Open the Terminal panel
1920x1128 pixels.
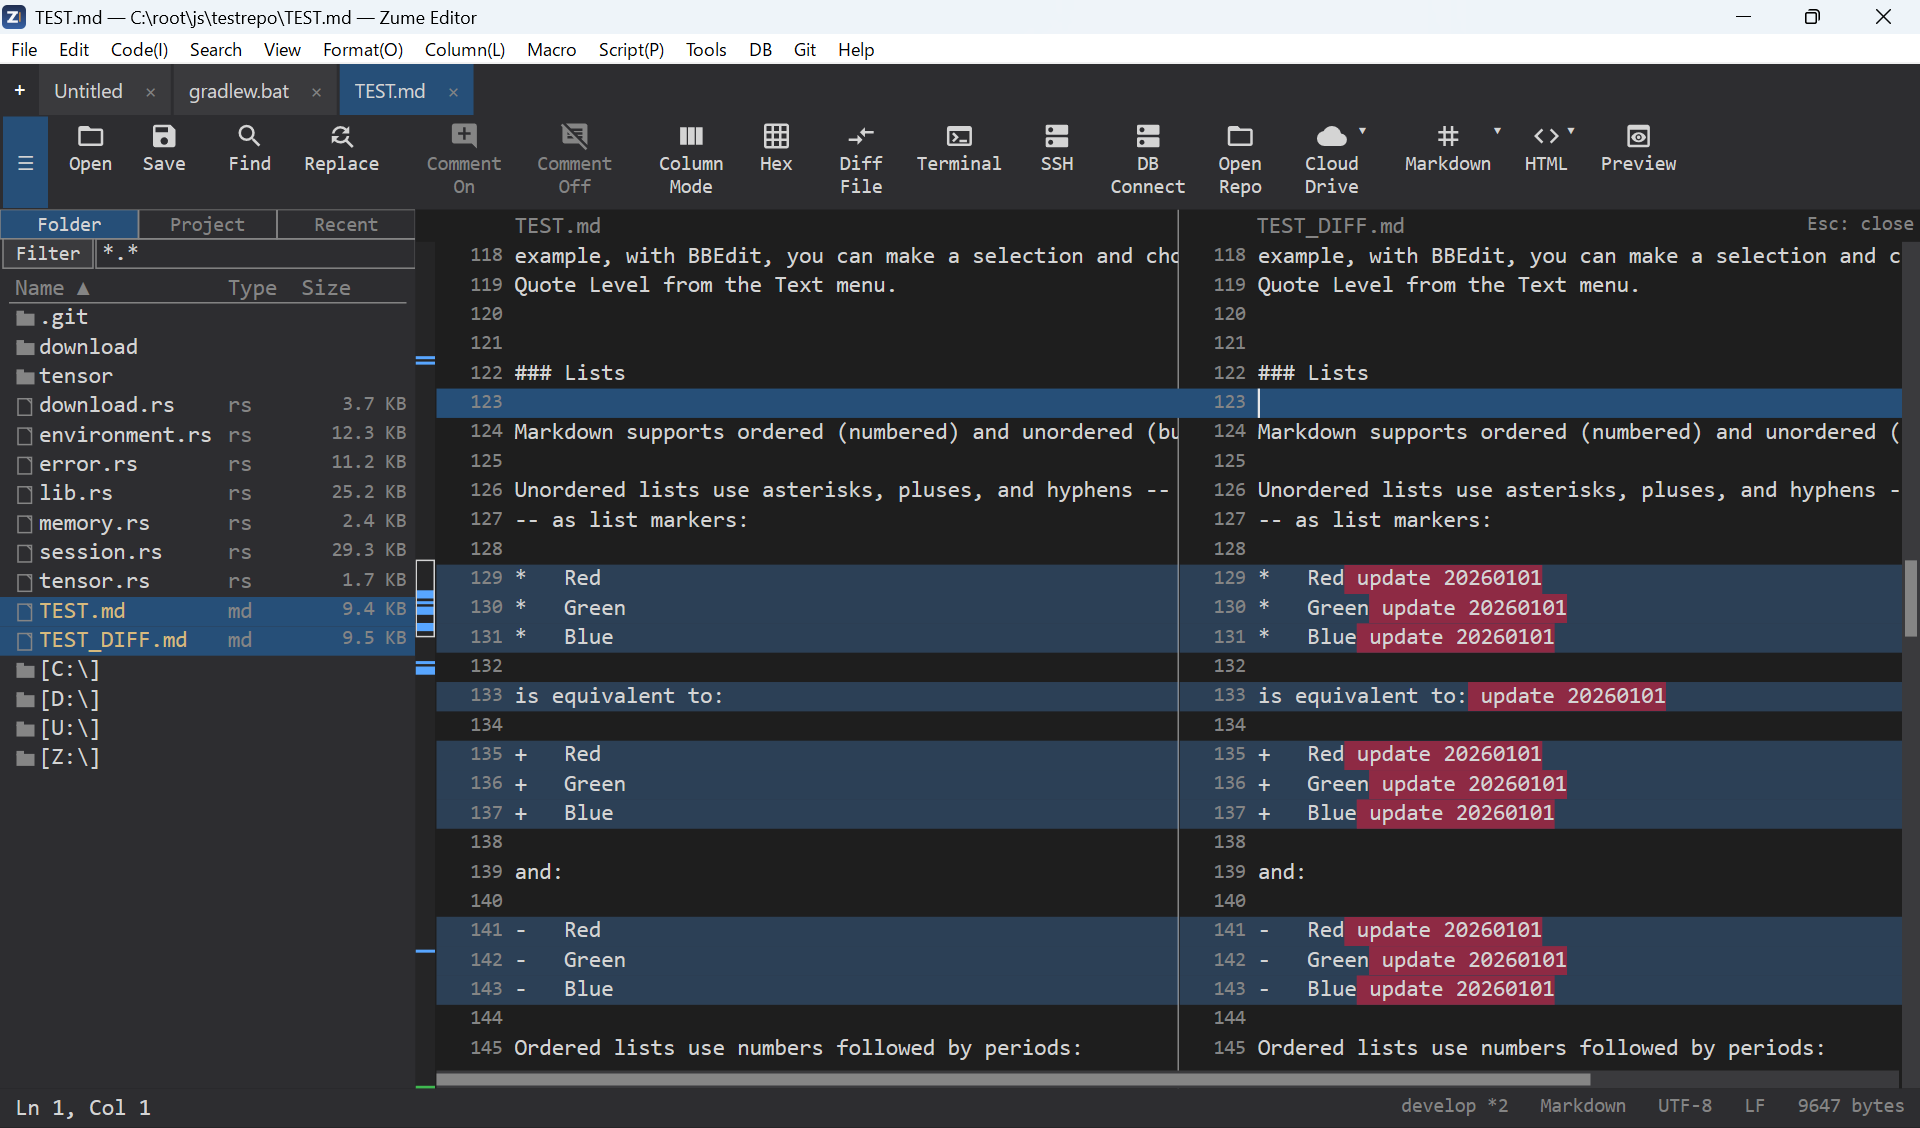(x=959, y=149)
